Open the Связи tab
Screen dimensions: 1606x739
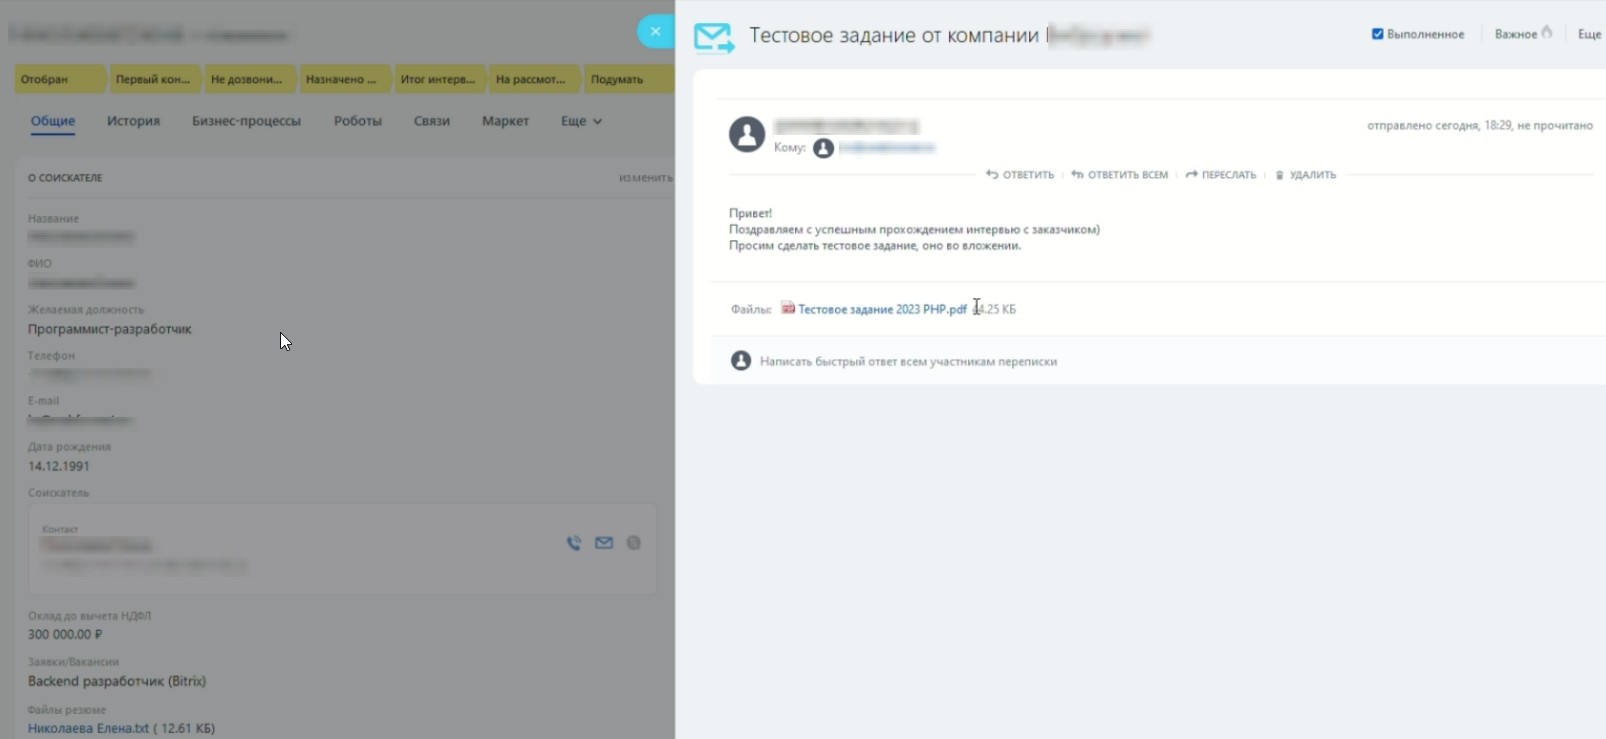(x=432, y=121)
